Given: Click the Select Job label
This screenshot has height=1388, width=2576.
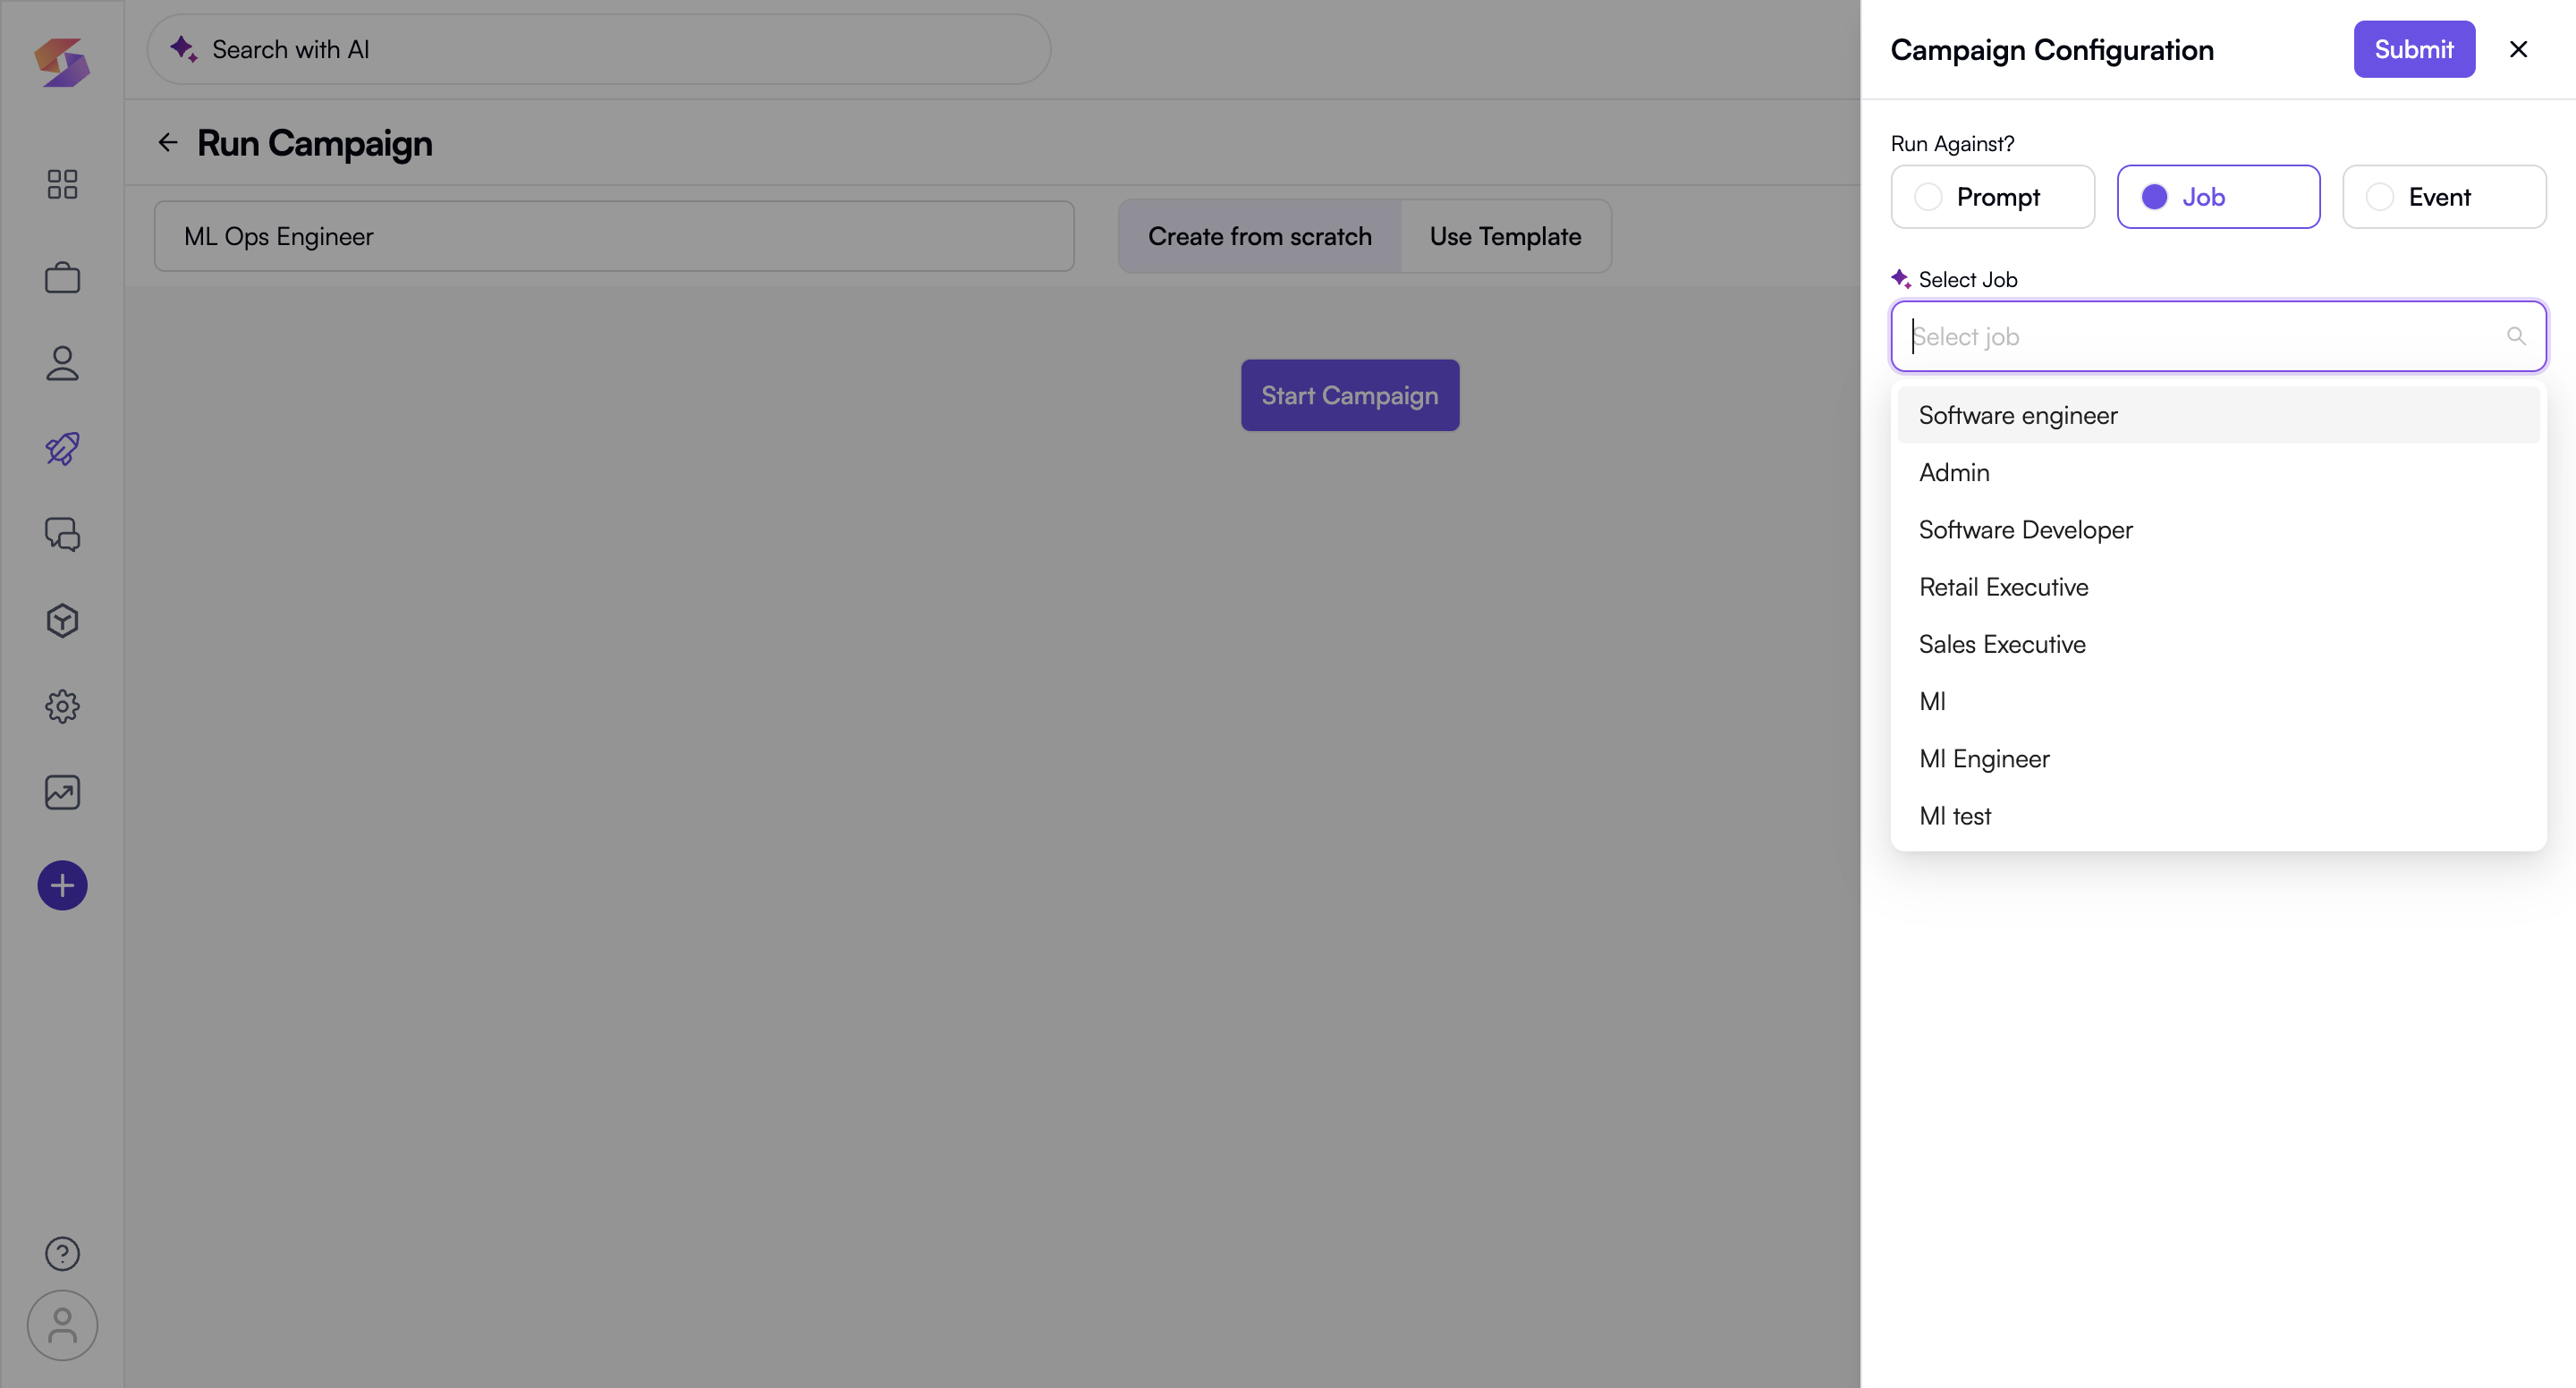Looking at the screenshot, I should 1967,279.
